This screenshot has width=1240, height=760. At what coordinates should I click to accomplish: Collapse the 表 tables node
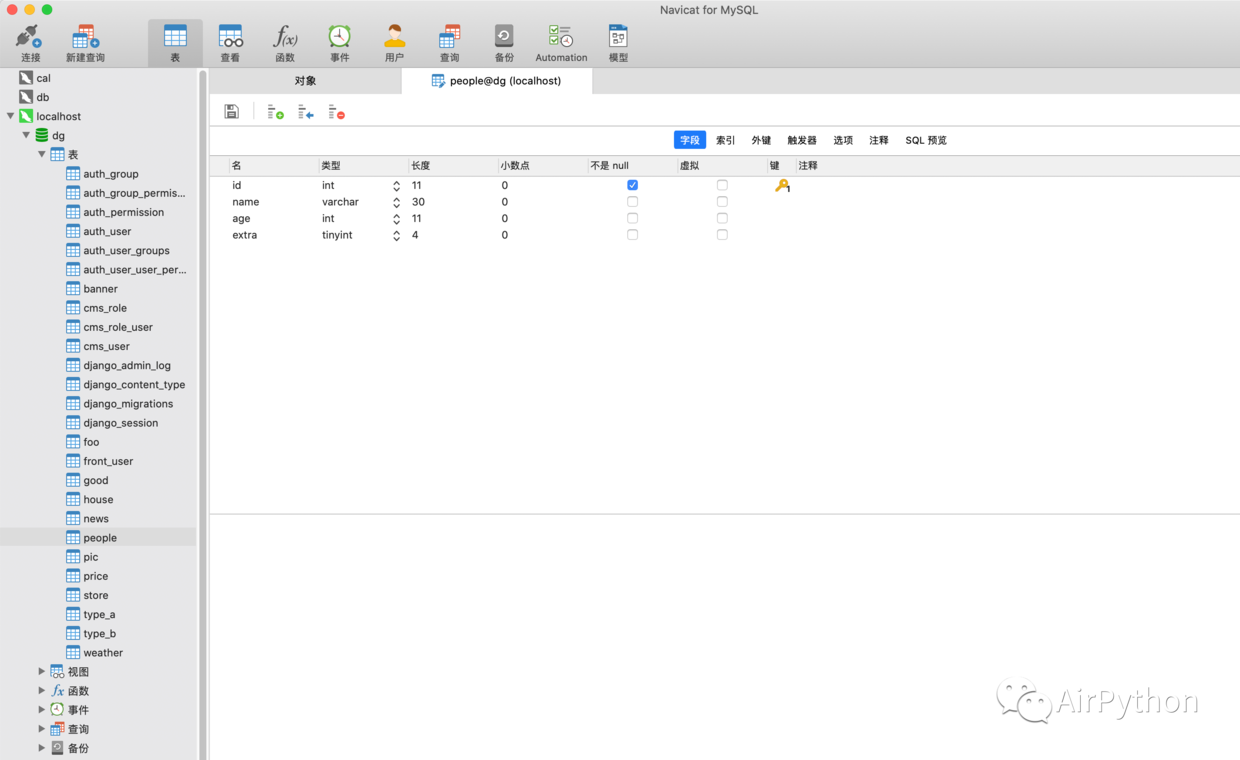[x=42, y=154]
